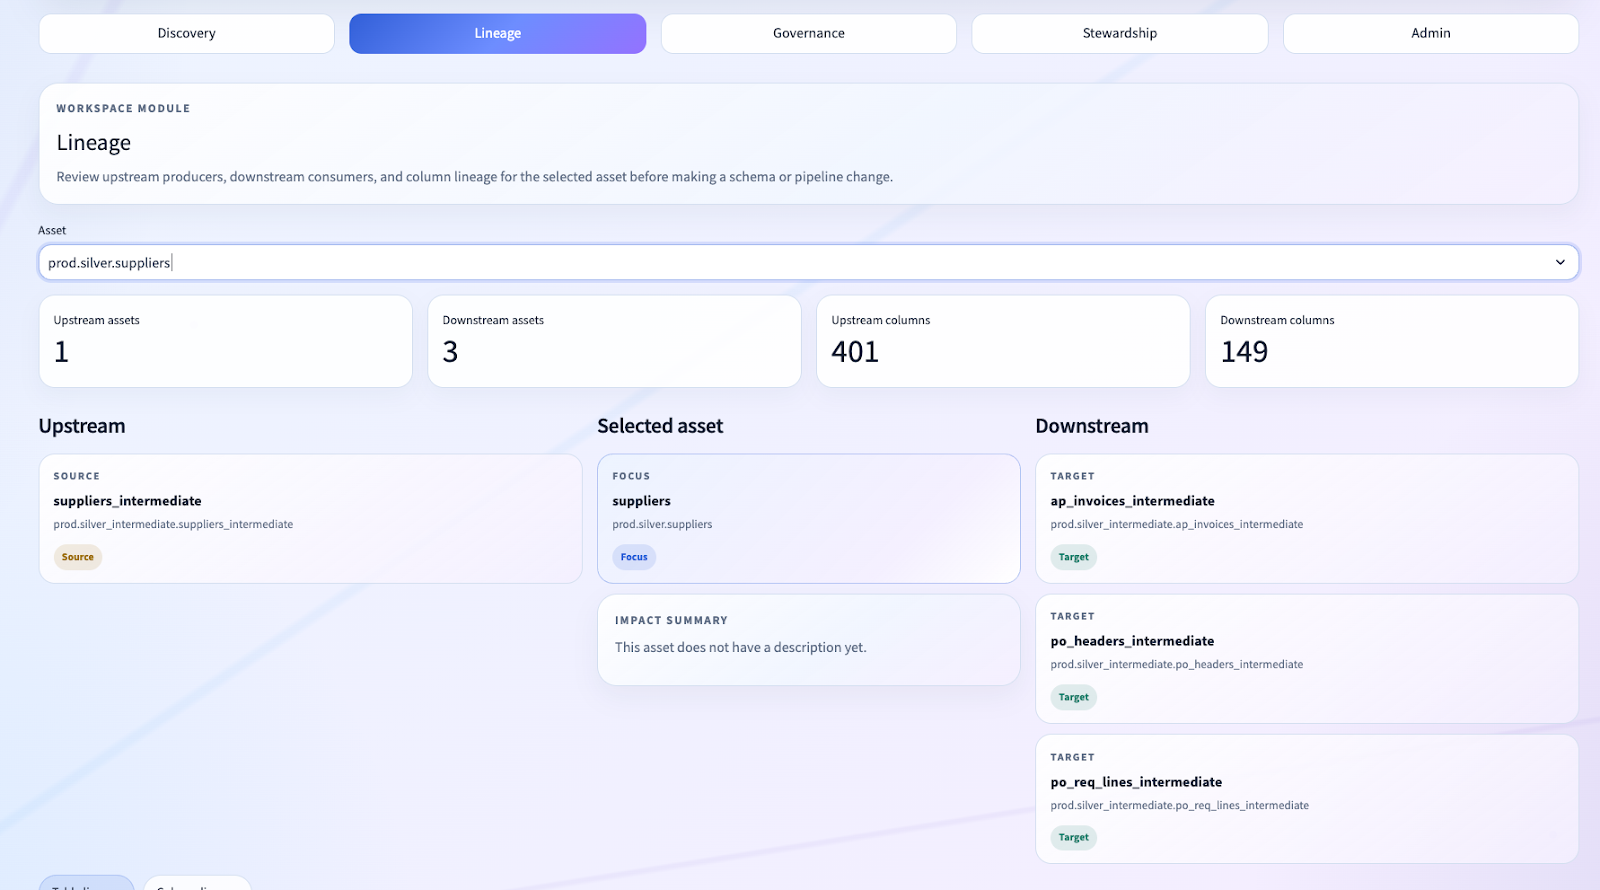
Task: Open the ap_invoices_intermediate downstream asset
Action: coord(1132,501)
